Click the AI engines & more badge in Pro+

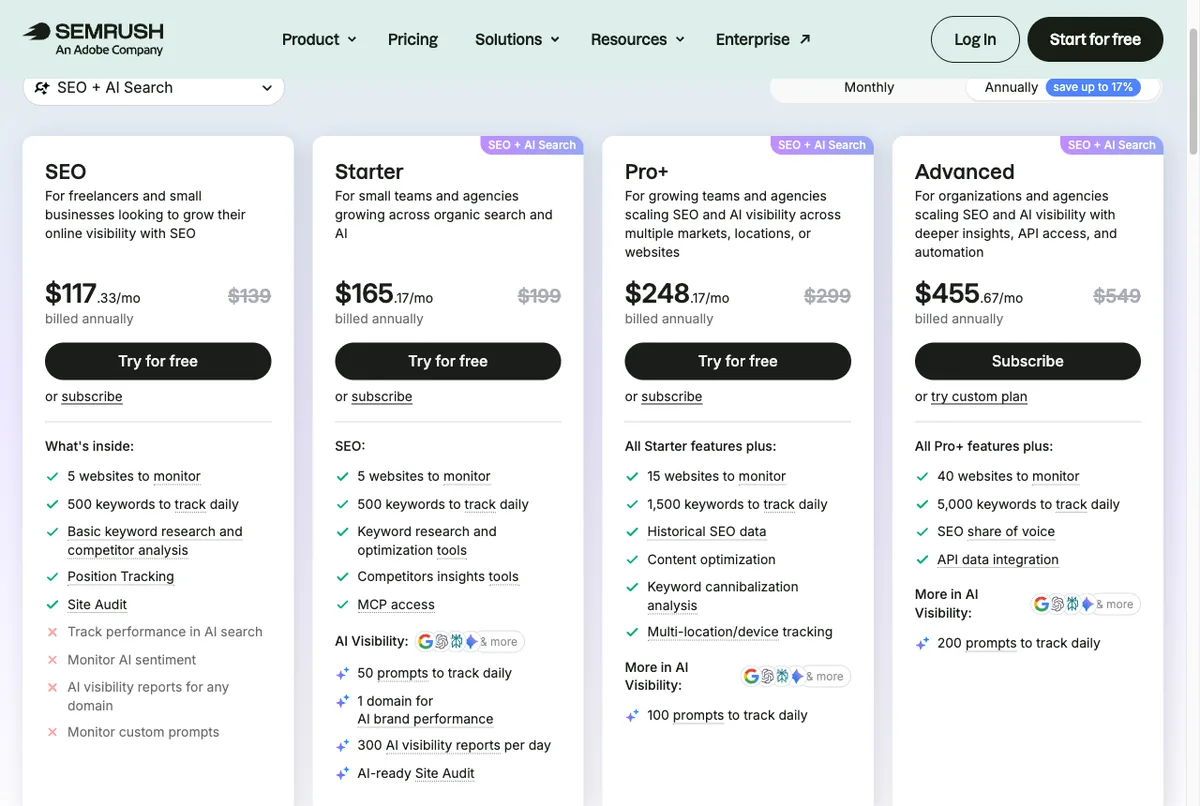point(795,677)
